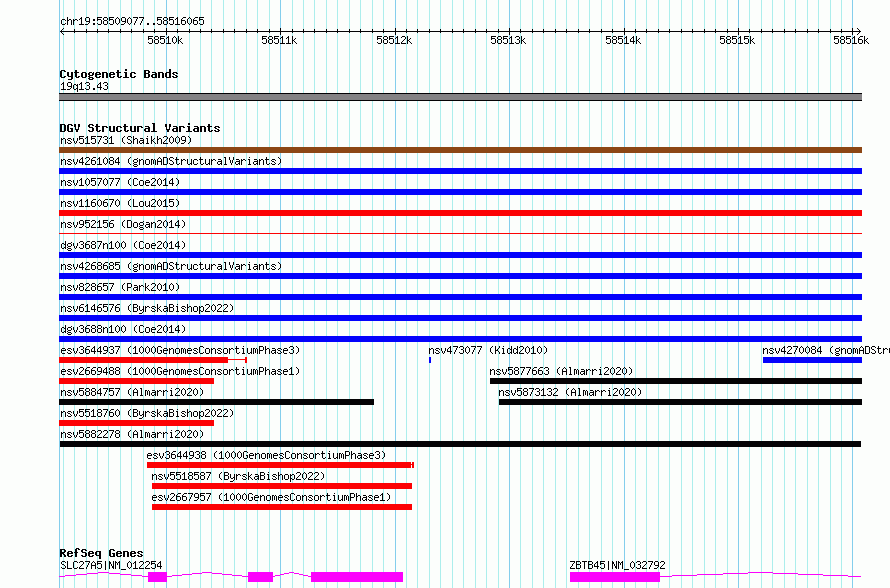890x588 pixels.
Task: Click the nsv1160670 (Lou2015) red bar
Action: (x=460, y=213)
